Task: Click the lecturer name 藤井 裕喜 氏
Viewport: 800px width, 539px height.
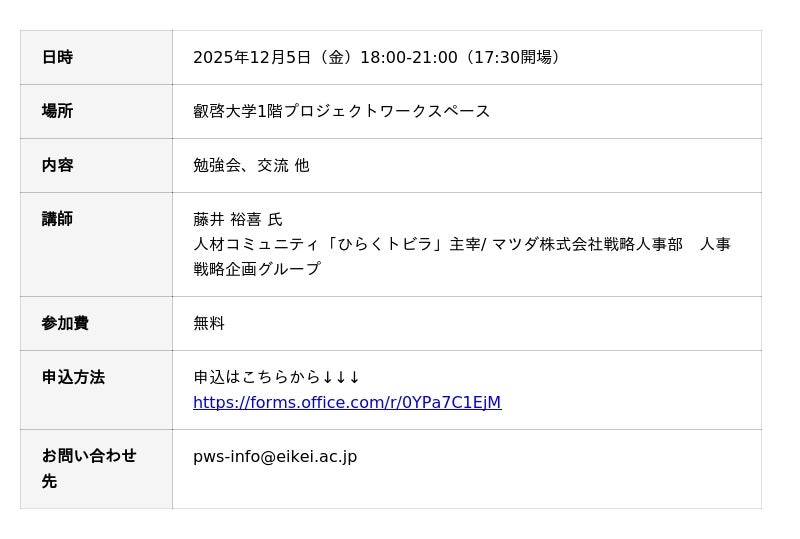Action: coord(238,219)
